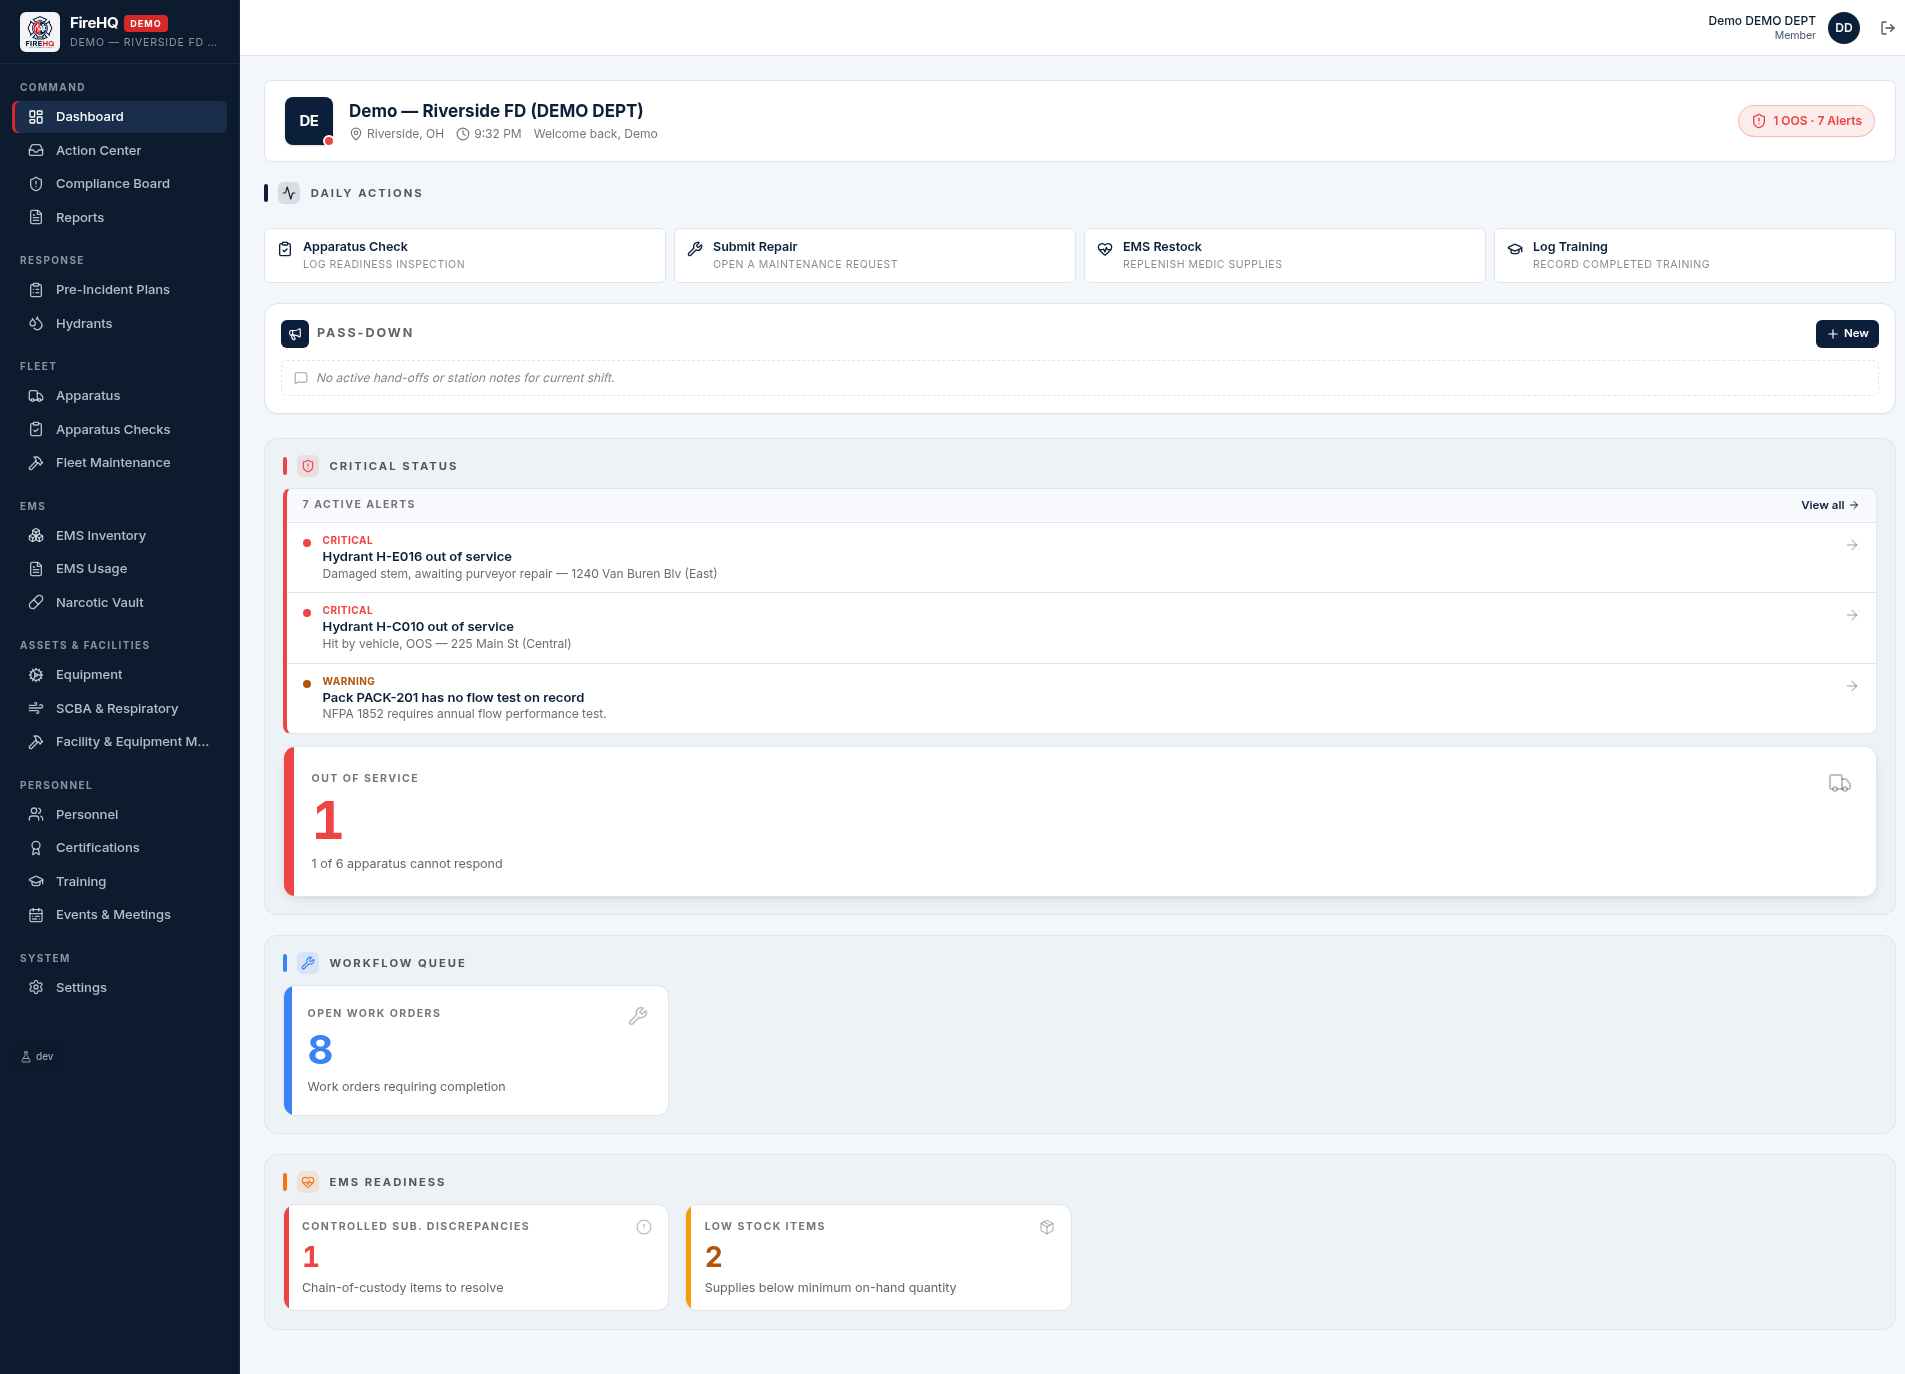Viewport: 1905px width, 1374px height.
Task: Click the '1 OOS · 7 Alerts' badge
Action: coord(1806,121)
